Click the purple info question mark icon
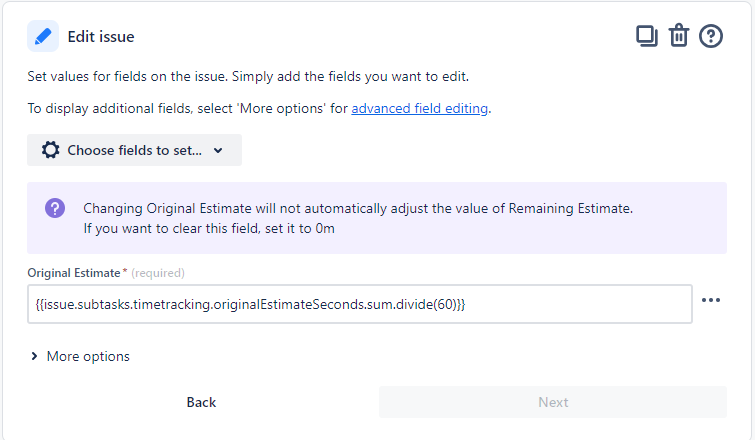 tap(55, 208)
